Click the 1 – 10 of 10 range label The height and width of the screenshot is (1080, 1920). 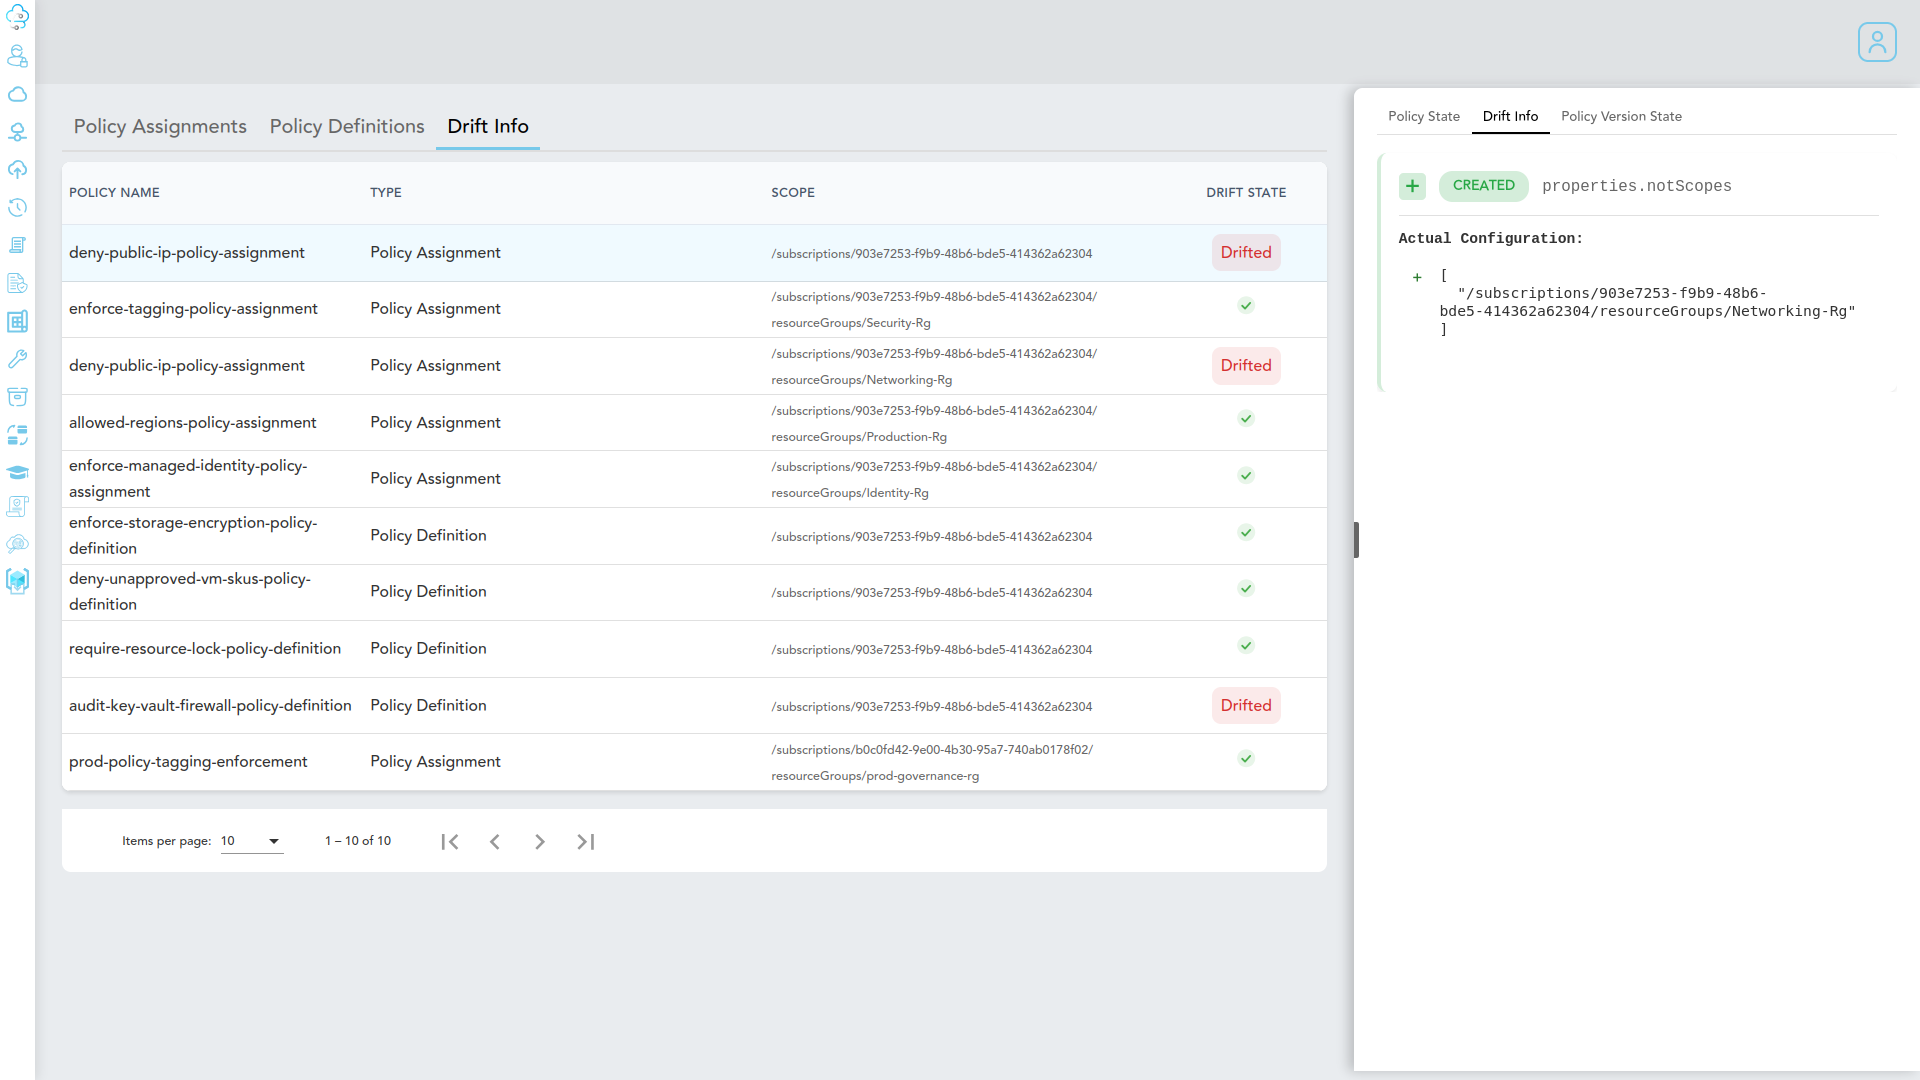358,841
